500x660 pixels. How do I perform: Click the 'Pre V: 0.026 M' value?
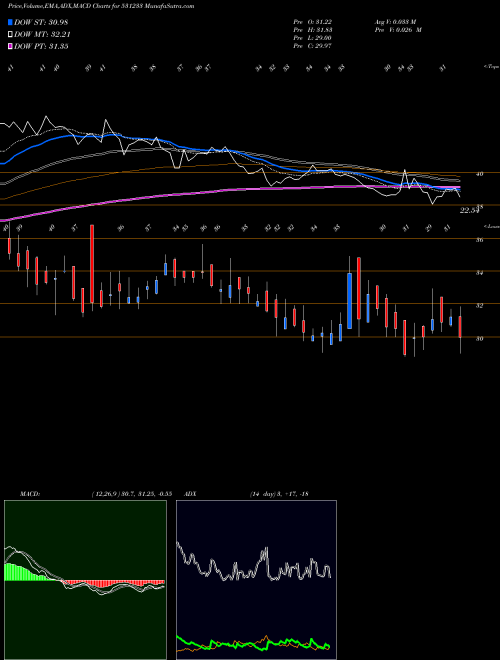[398, 30]
